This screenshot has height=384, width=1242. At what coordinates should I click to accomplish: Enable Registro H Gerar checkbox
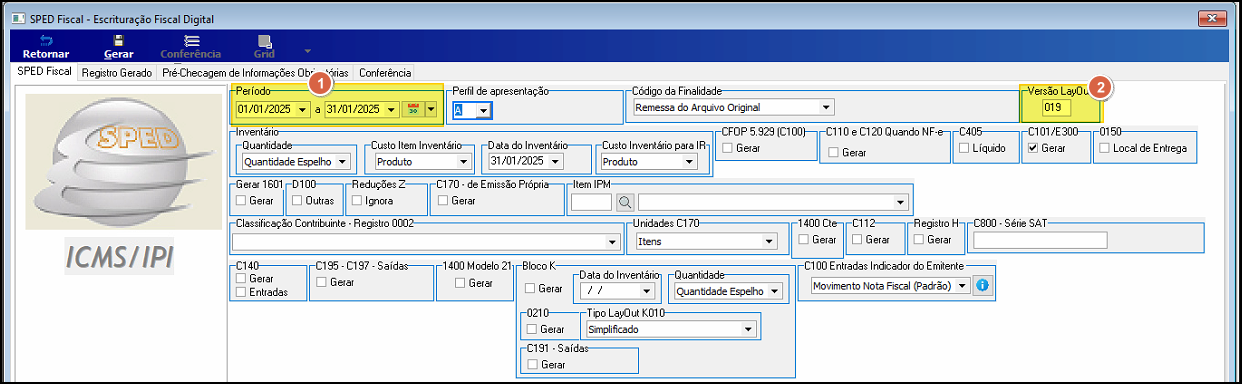point(919,240)
